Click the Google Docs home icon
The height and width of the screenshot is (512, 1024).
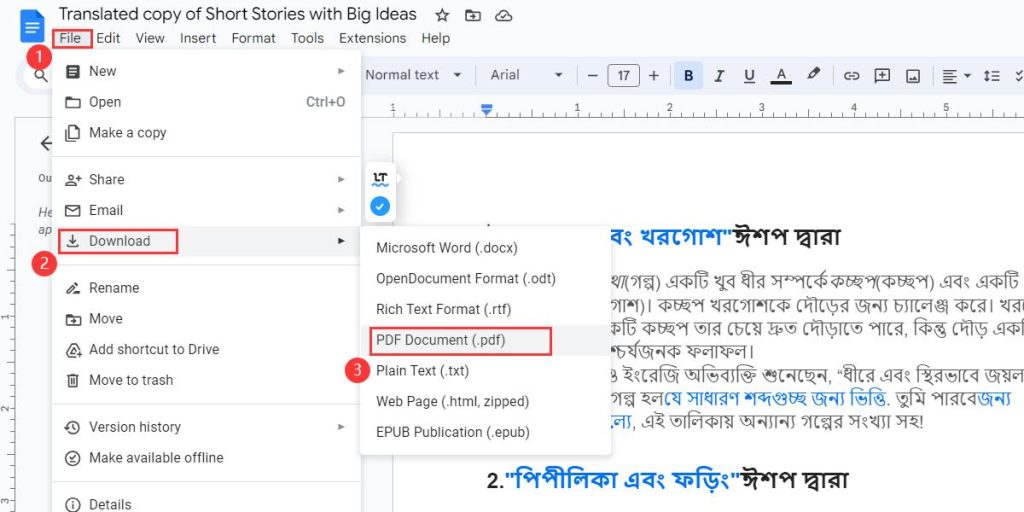click(x=32, y=26)
